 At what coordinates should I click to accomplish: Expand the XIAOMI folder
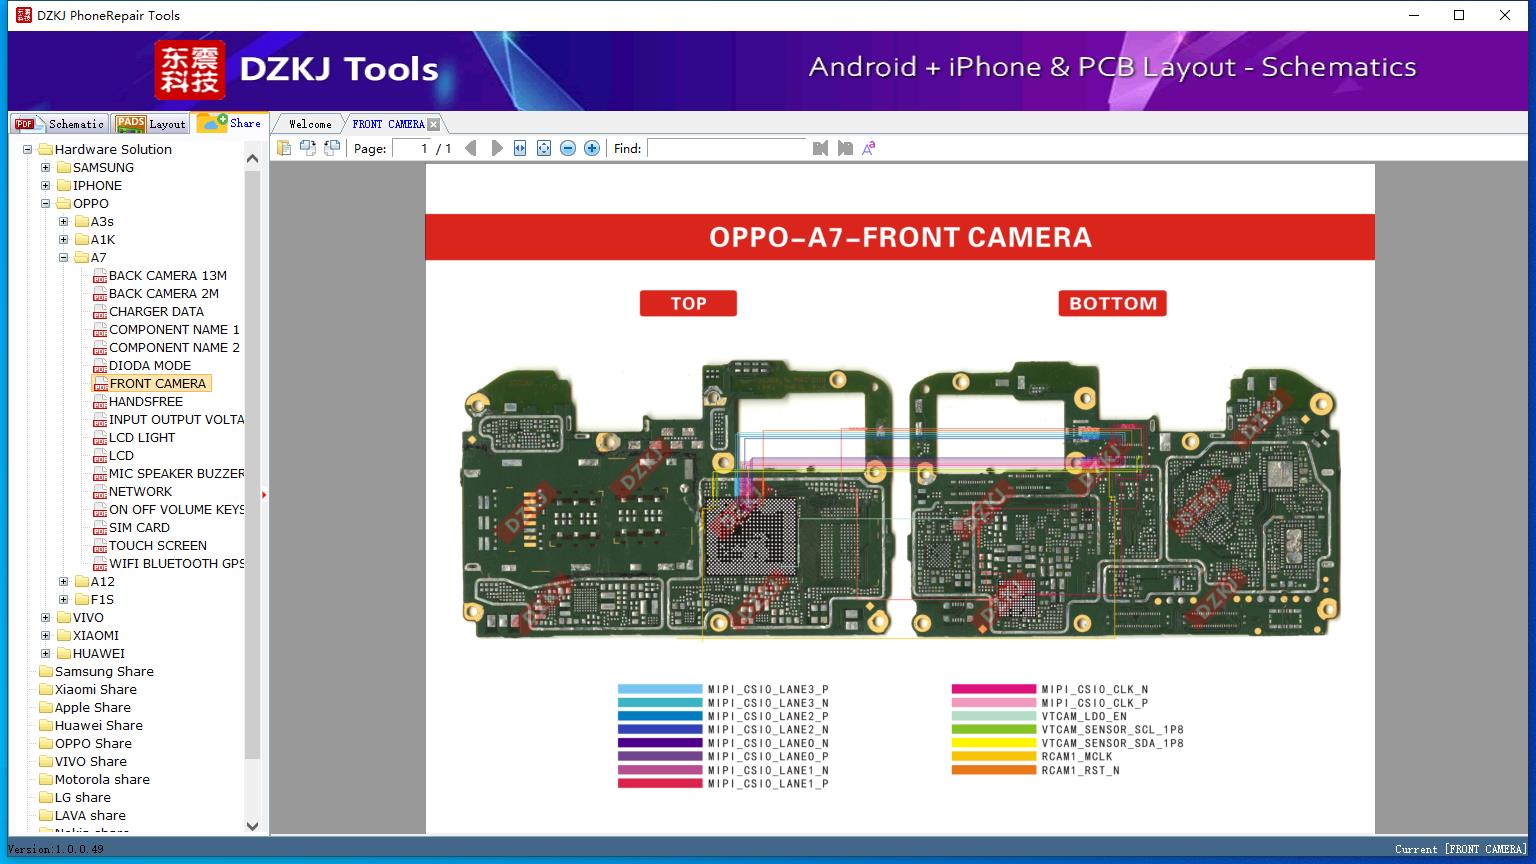[46, 636]
